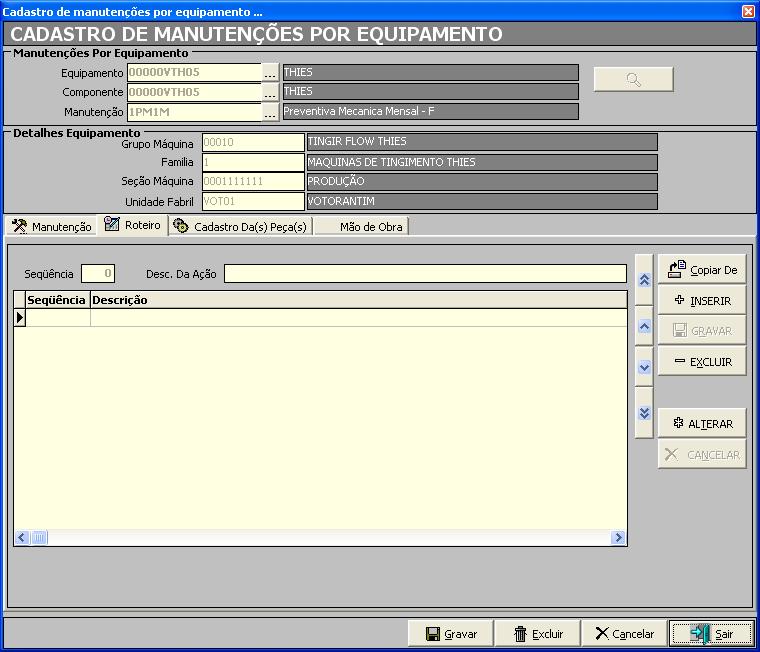
Task: Switch to the Manutenção tab
Action: [52, 227]
